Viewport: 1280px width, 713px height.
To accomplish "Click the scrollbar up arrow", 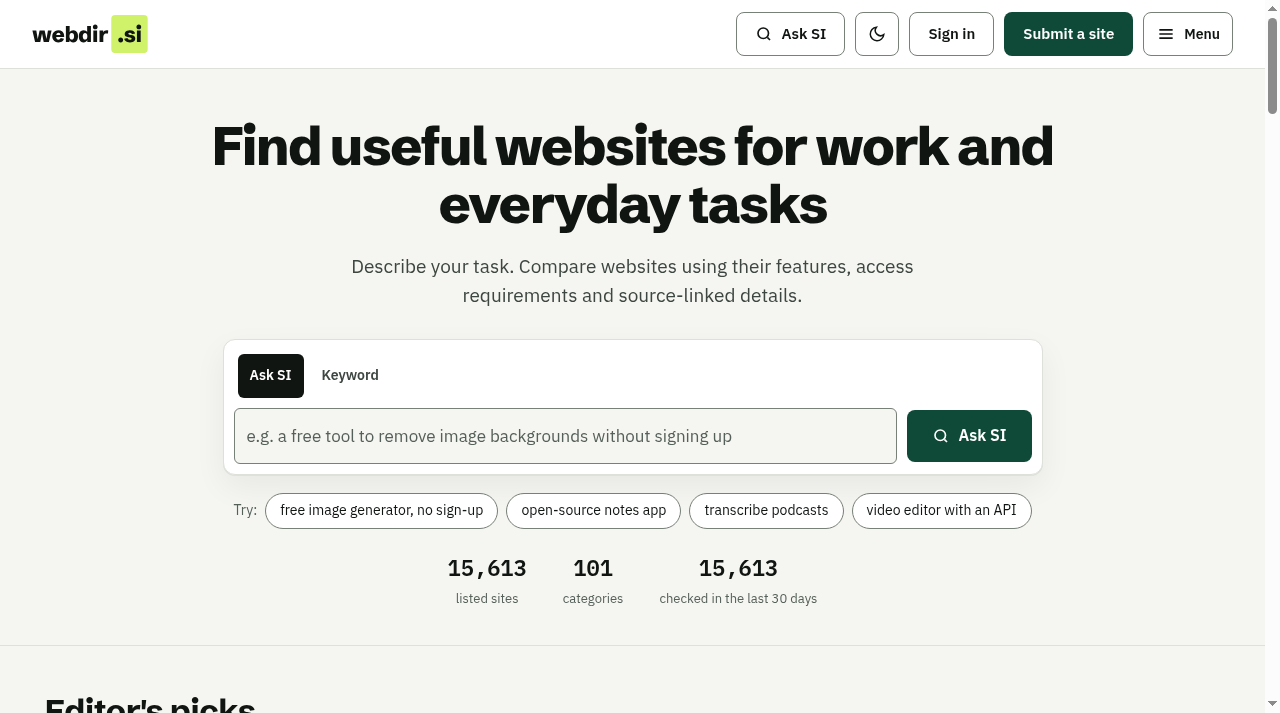I will [x=1272, y=7].
